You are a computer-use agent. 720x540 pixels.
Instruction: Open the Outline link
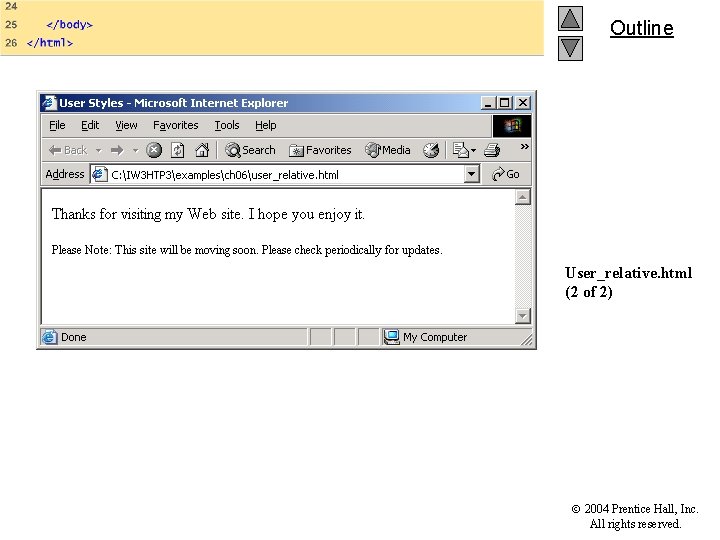tap(641, 28)
